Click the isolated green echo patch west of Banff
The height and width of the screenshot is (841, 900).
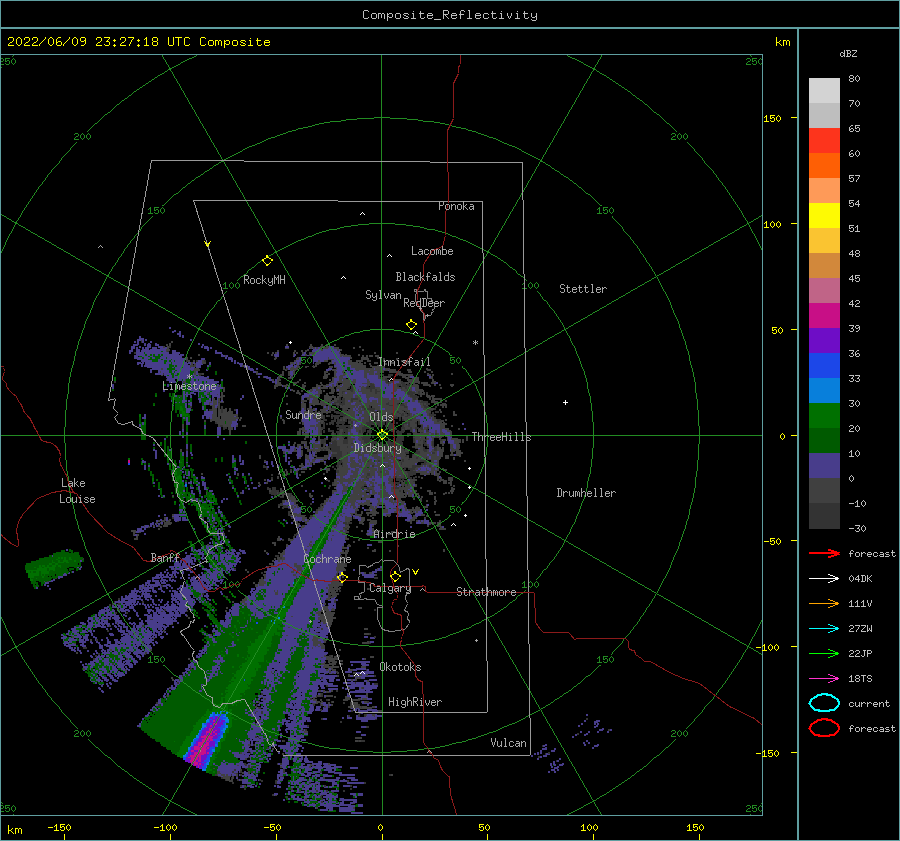tap(53, 567)
